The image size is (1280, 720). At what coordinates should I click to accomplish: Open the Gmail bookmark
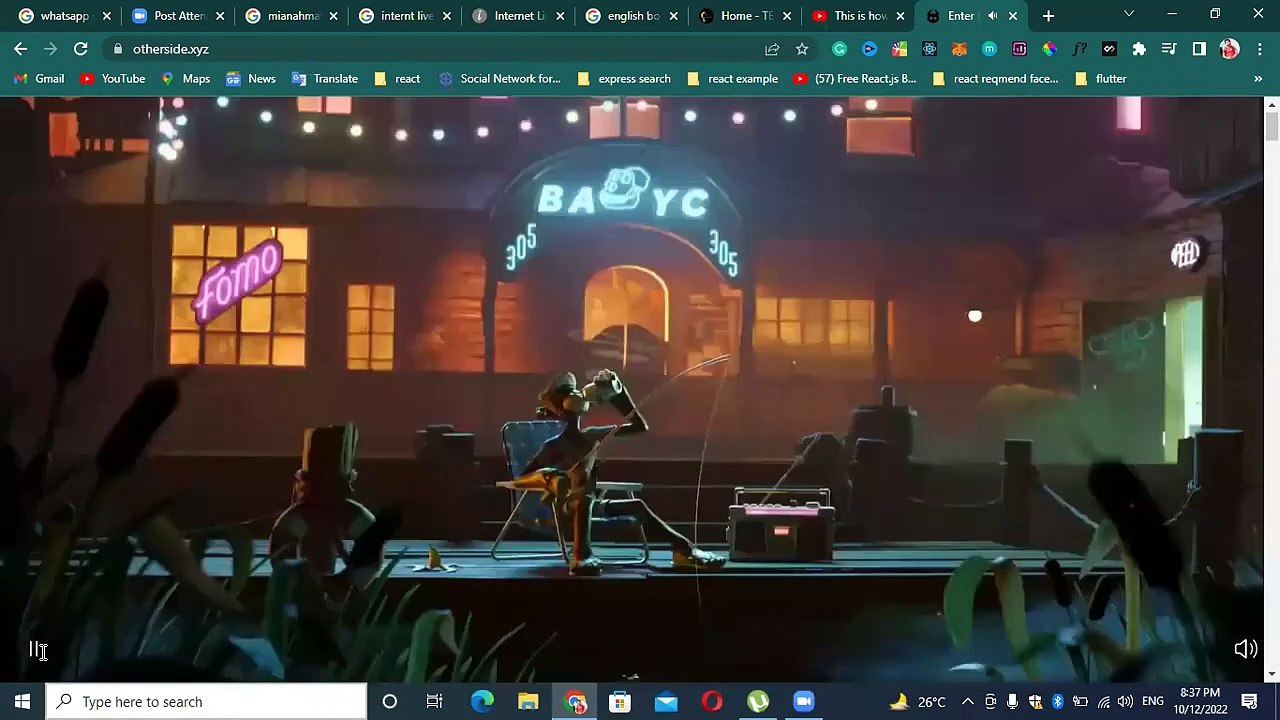39,79
